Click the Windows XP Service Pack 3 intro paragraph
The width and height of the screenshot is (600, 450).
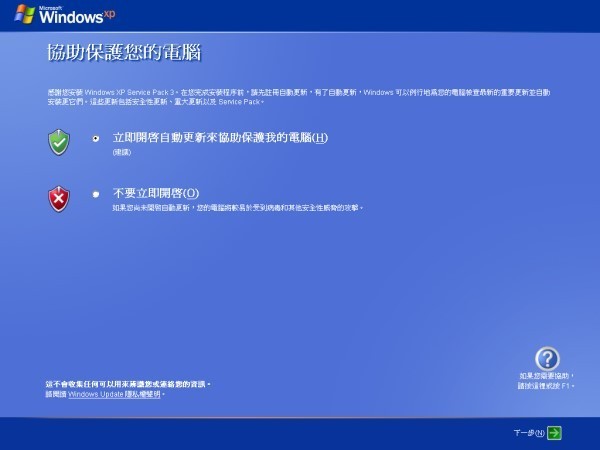pos(299,97)
